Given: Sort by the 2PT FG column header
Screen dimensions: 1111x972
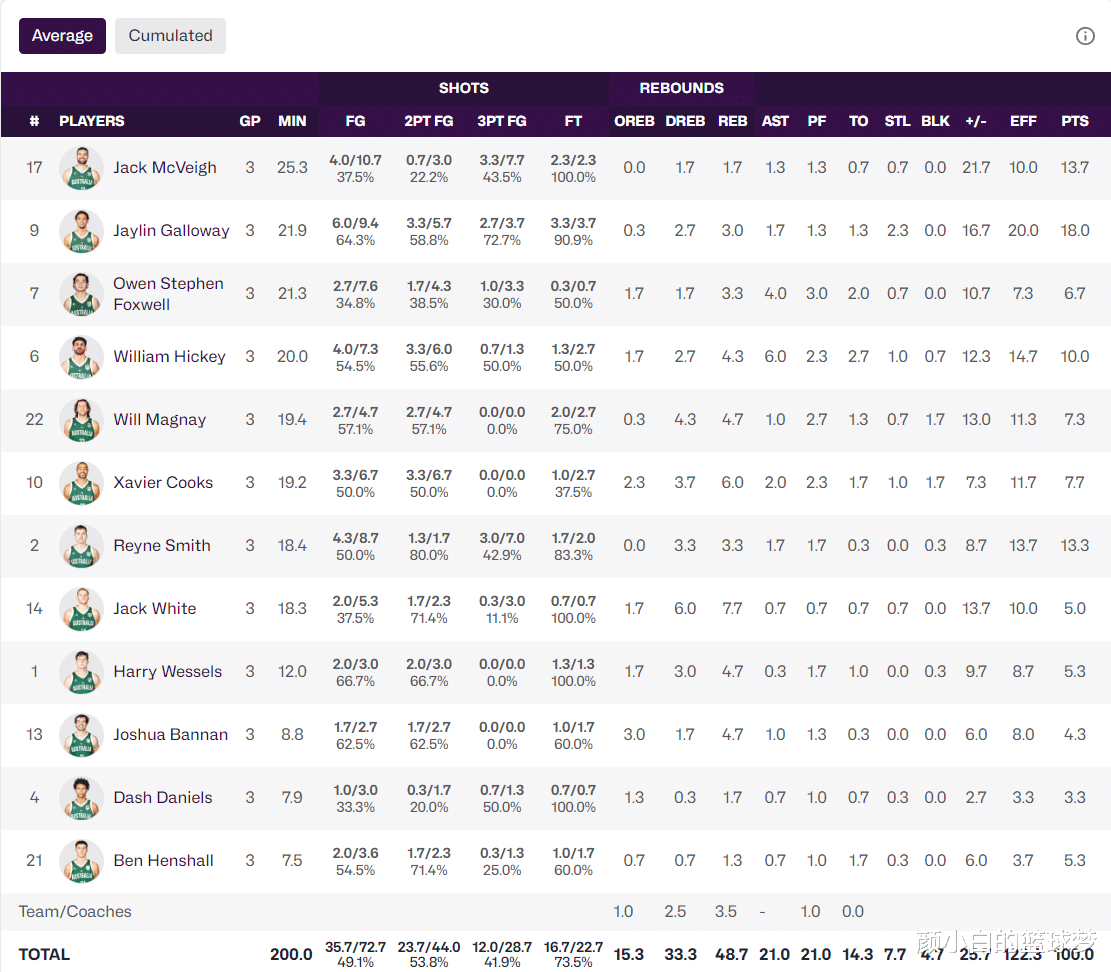Looking at the screenshot, I should point(429,121).
